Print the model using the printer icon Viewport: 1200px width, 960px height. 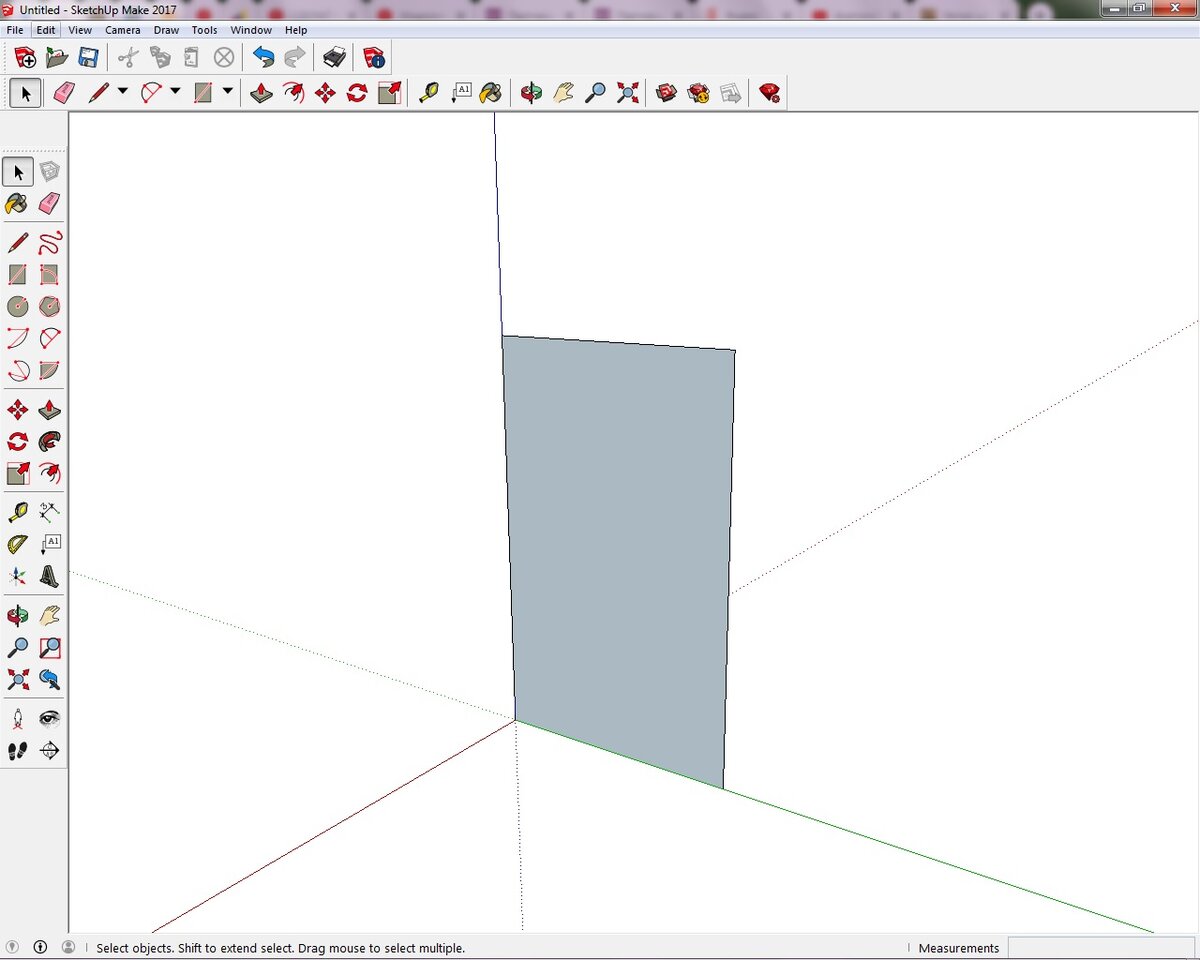click(334, 57)
